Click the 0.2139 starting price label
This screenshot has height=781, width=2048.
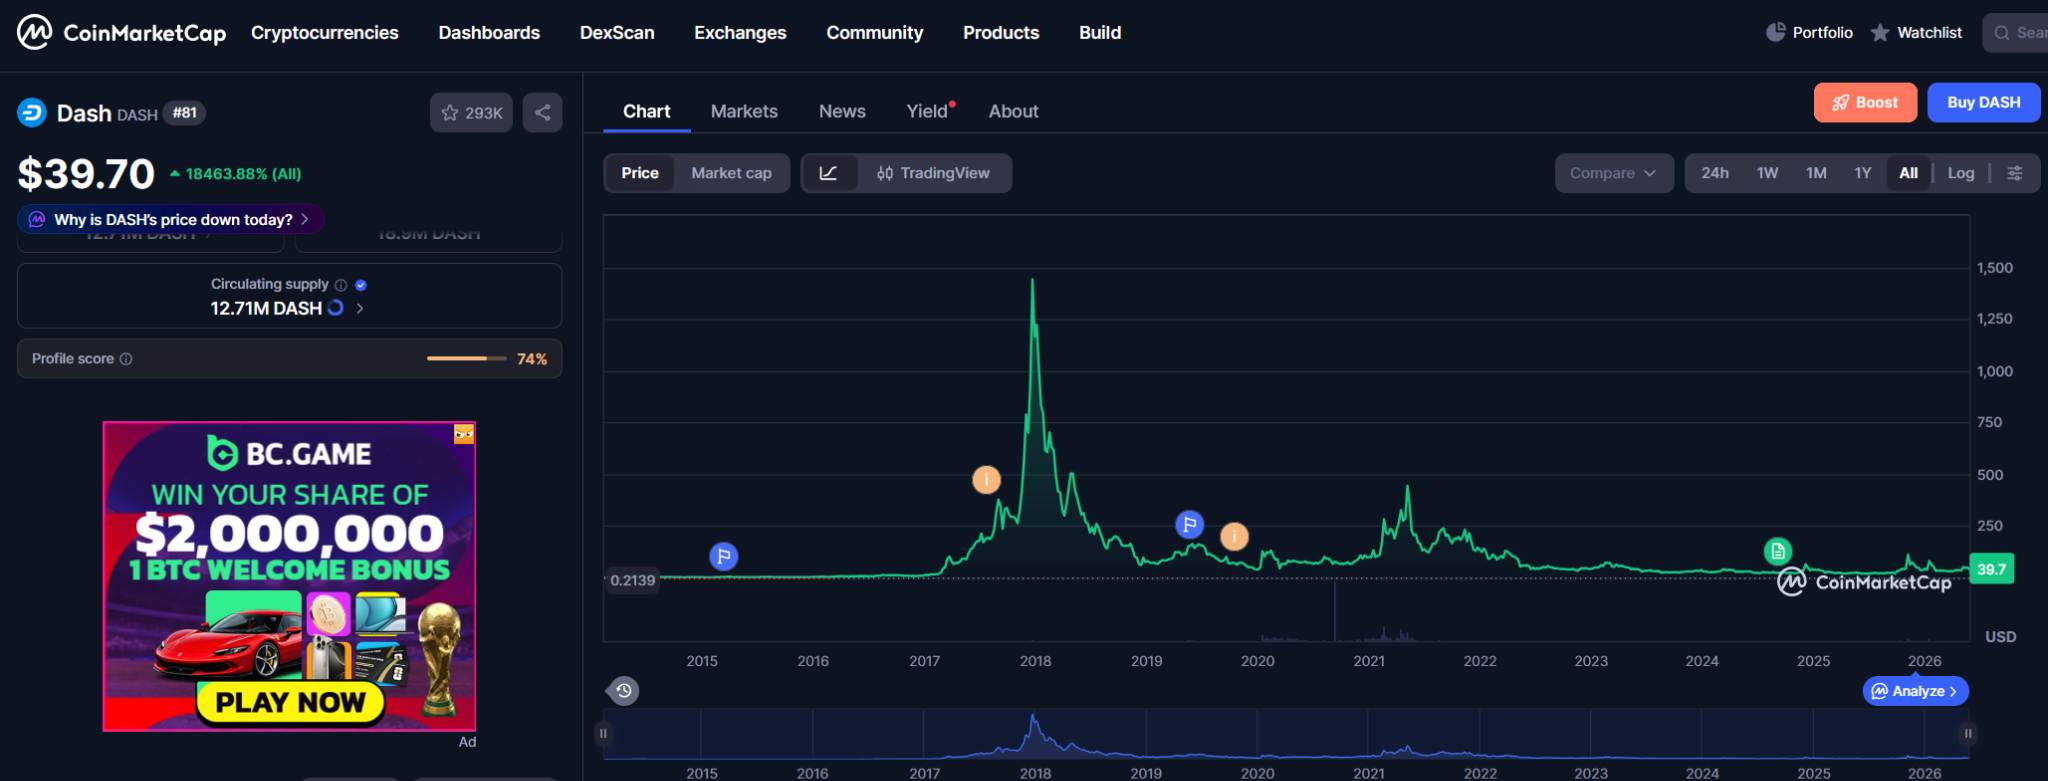[x=632, y=580]
